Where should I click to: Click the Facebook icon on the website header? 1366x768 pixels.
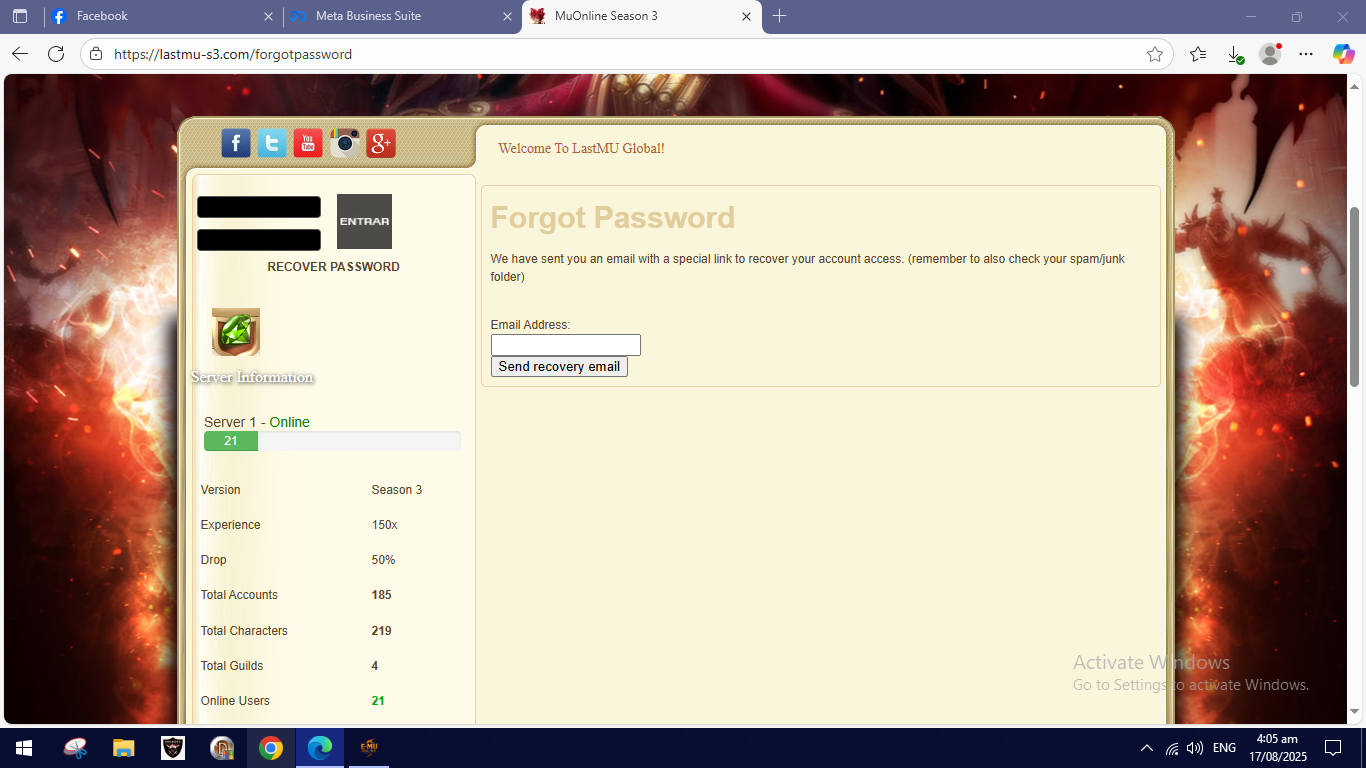pos(236,143)
